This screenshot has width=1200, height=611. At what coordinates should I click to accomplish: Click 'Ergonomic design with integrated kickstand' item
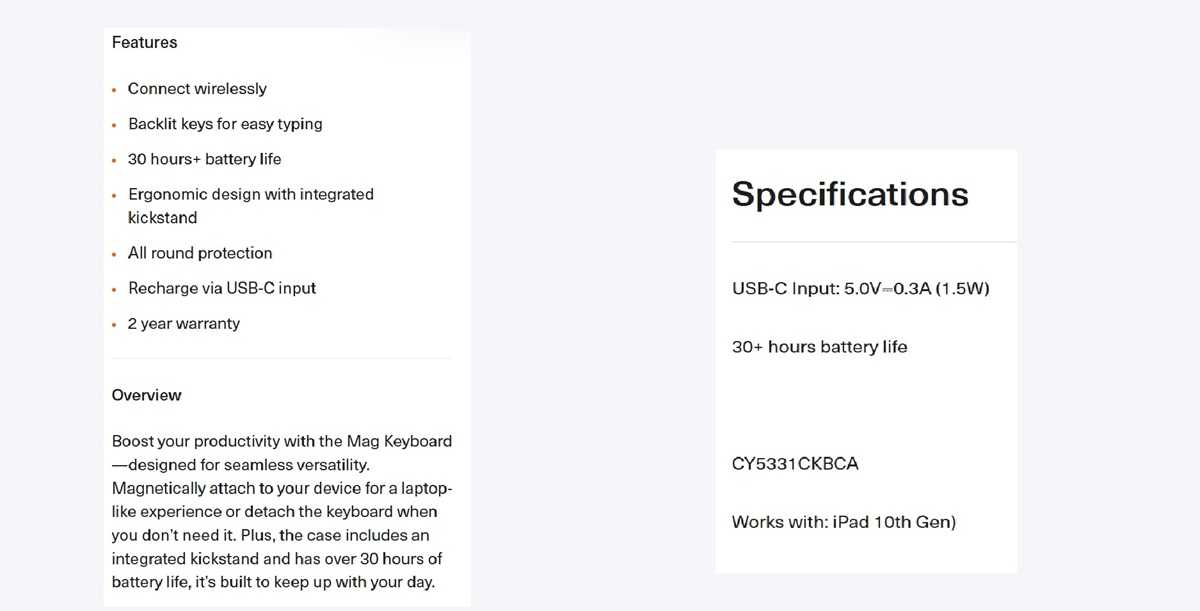pyautogui.click(x=251, y=206)
